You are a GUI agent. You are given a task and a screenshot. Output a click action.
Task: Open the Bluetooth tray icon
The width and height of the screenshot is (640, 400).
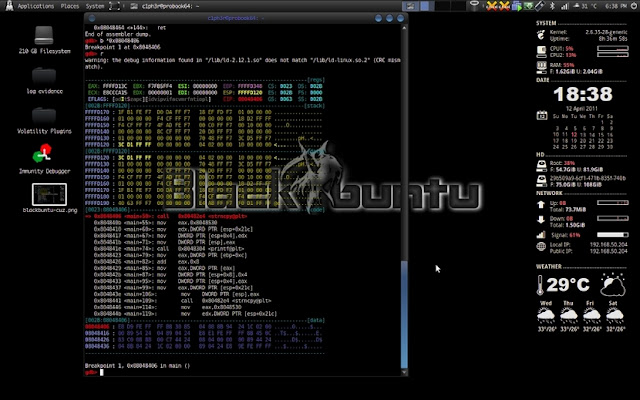(x=553, y=6)
